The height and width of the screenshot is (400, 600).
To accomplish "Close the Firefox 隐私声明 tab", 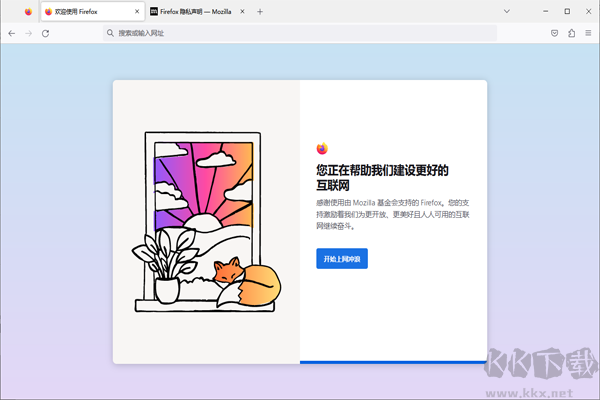I will [242, 12].
